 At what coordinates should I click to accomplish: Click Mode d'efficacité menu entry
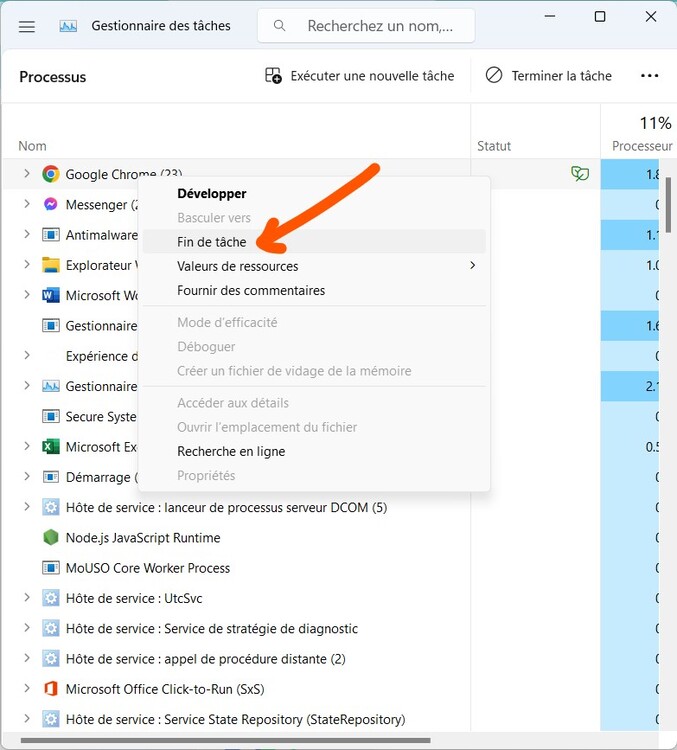(314, 322)
